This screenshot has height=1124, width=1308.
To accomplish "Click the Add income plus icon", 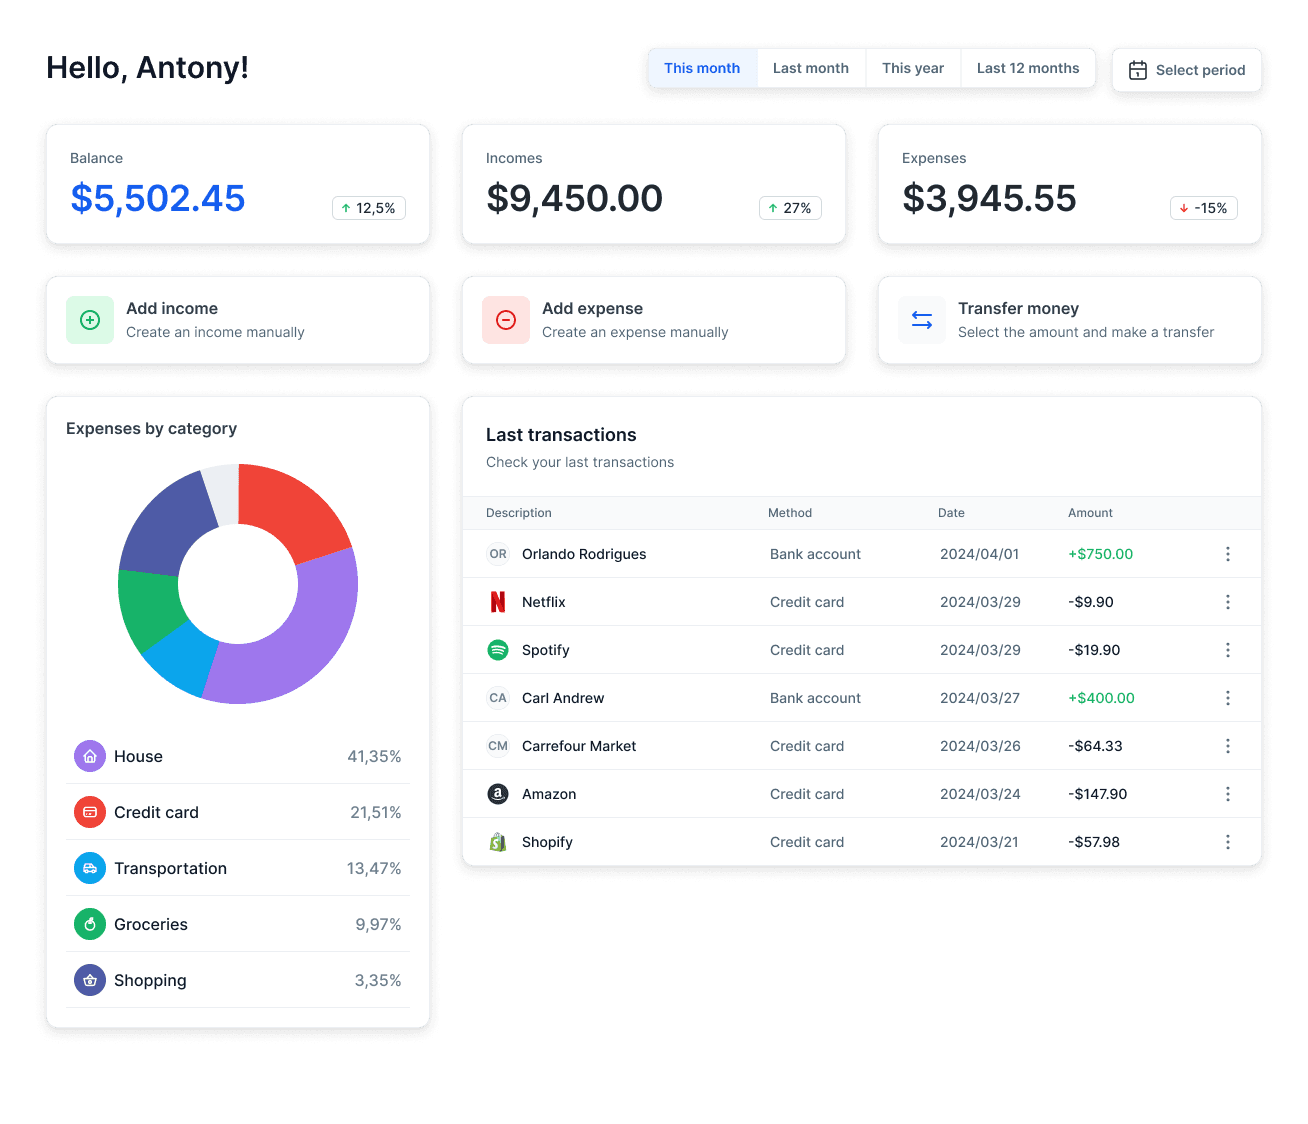I will coord(89,320).
